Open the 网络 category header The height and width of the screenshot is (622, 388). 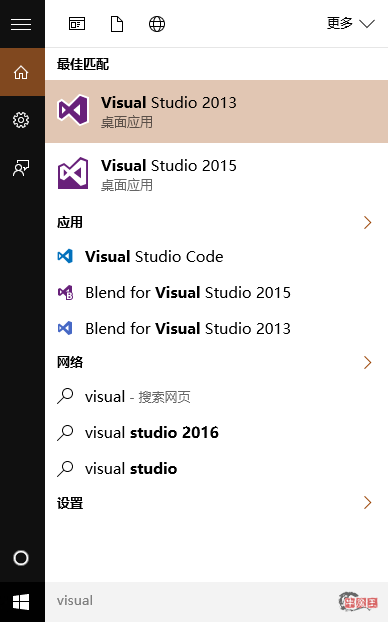pyautogui.click(x=70, y=362)
